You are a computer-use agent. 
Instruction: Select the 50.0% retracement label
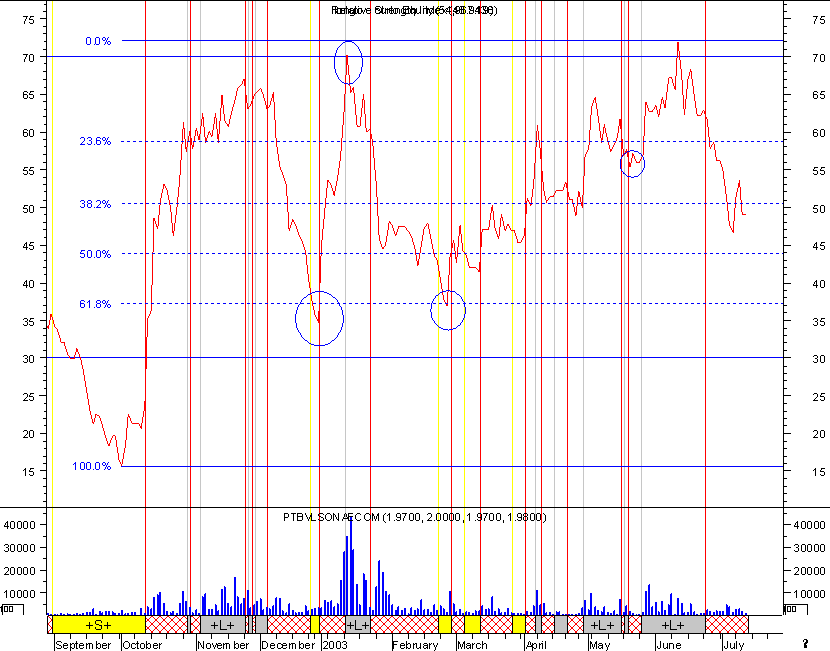(x=95, y=255)
